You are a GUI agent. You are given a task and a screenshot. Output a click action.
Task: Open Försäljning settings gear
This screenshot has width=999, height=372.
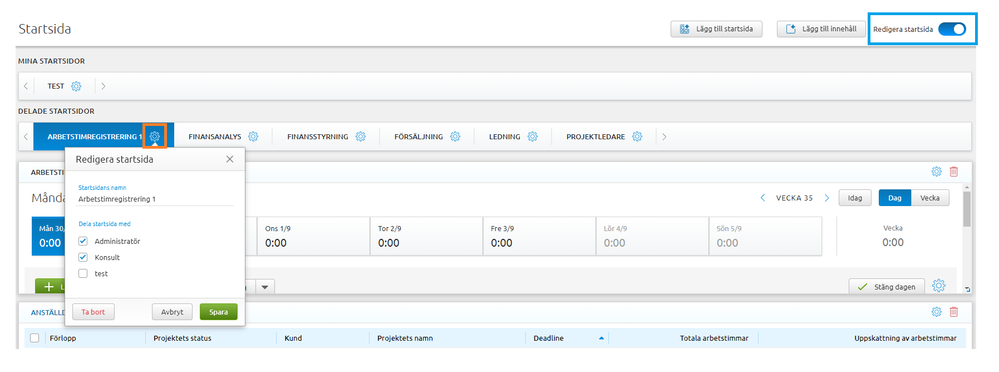(455, 136)
